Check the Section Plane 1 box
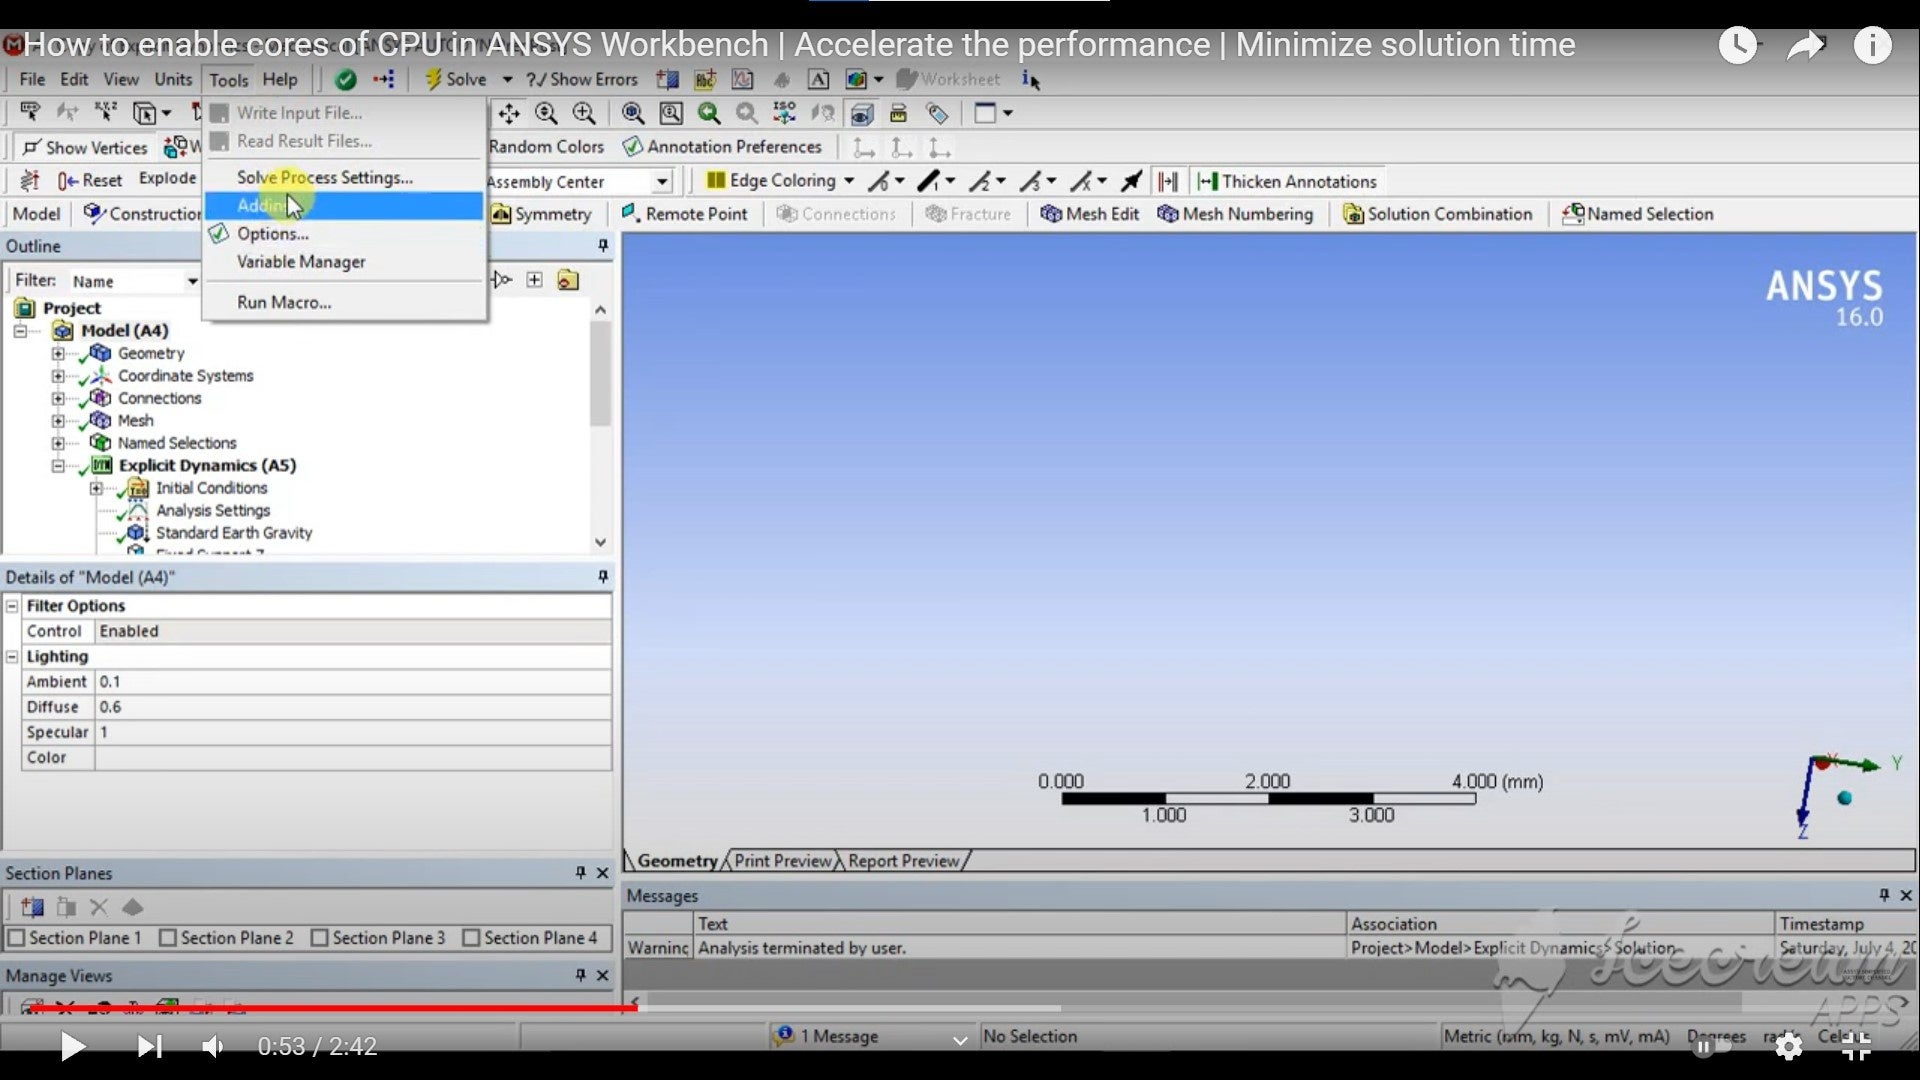 [16, 938]
